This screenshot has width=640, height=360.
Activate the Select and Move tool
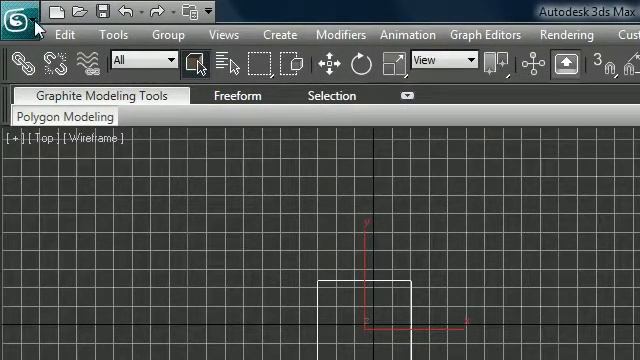click(x=329, y=64)
